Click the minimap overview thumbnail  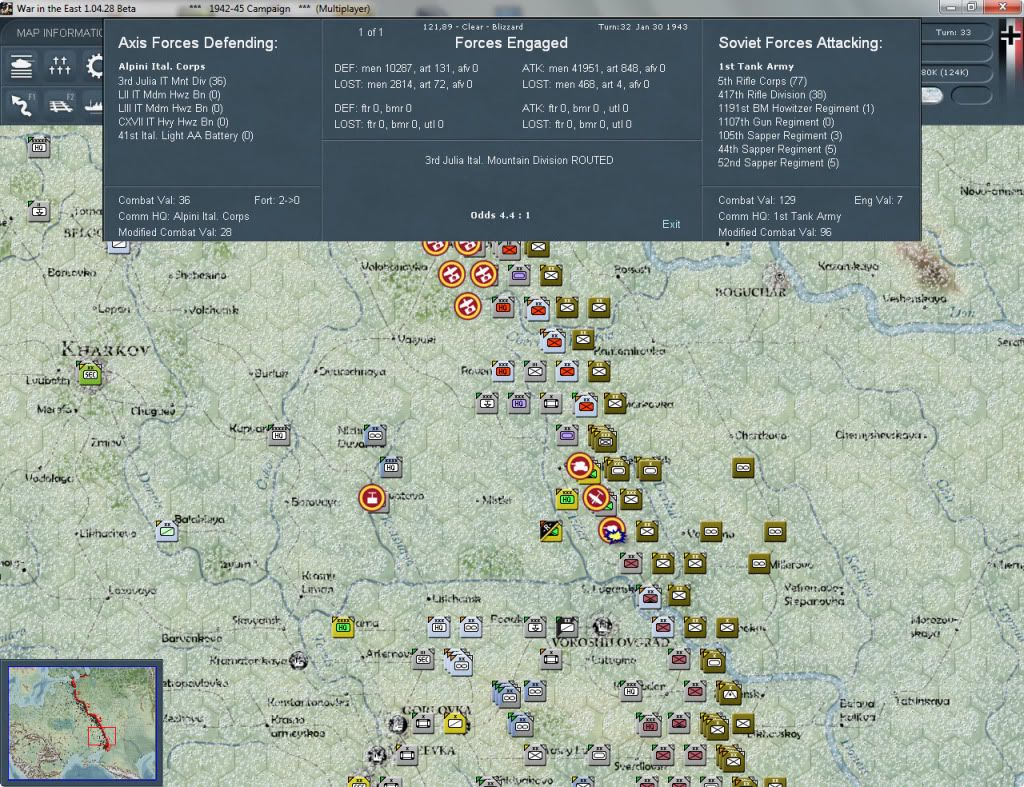(82, 722)
